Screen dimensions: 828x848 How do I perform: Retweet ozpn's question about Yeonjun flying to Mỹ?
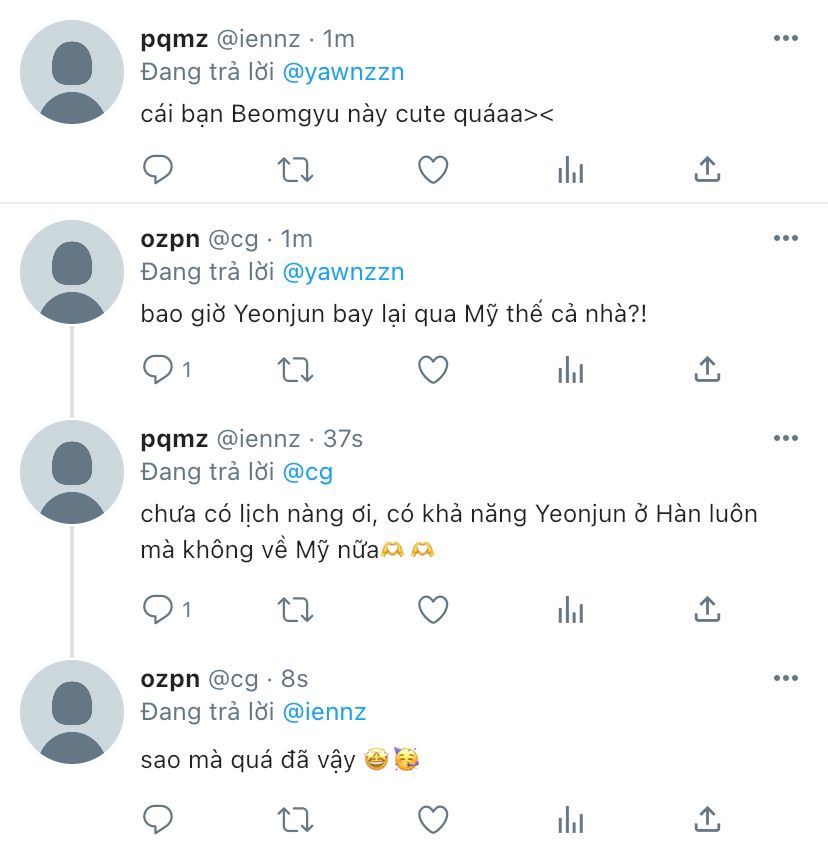(295, 369)
